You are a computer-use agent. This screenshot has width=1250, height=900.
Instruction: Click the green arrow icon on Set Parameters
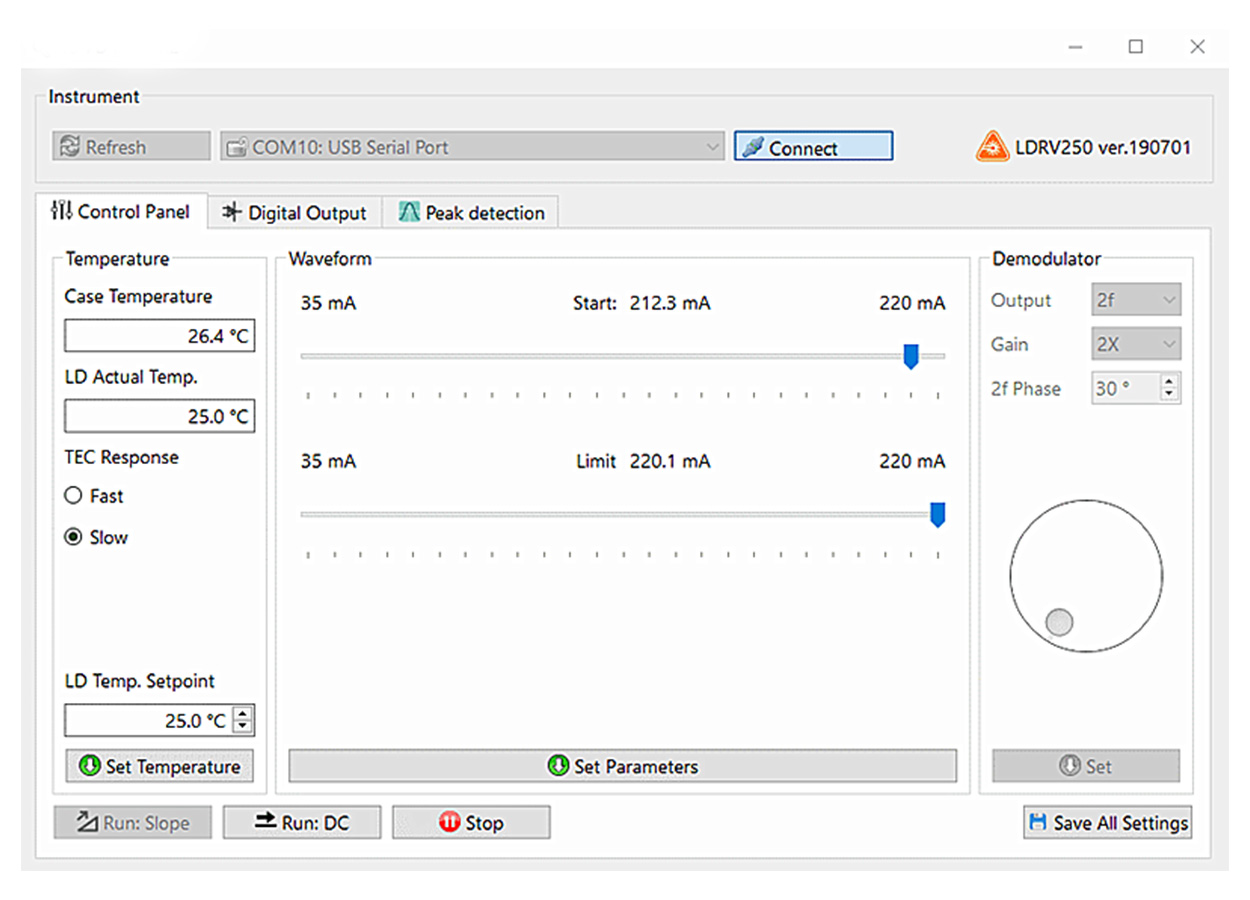[x=558, y=766]
